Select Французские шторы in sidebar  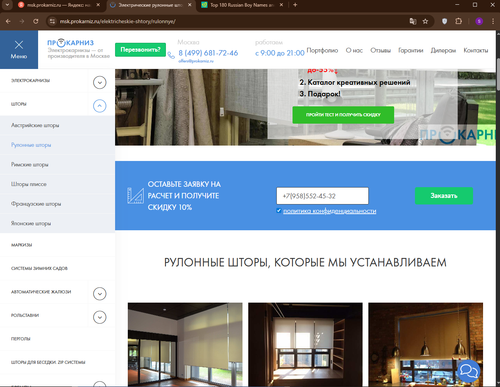pyautogui.click(x=36, y=204)
